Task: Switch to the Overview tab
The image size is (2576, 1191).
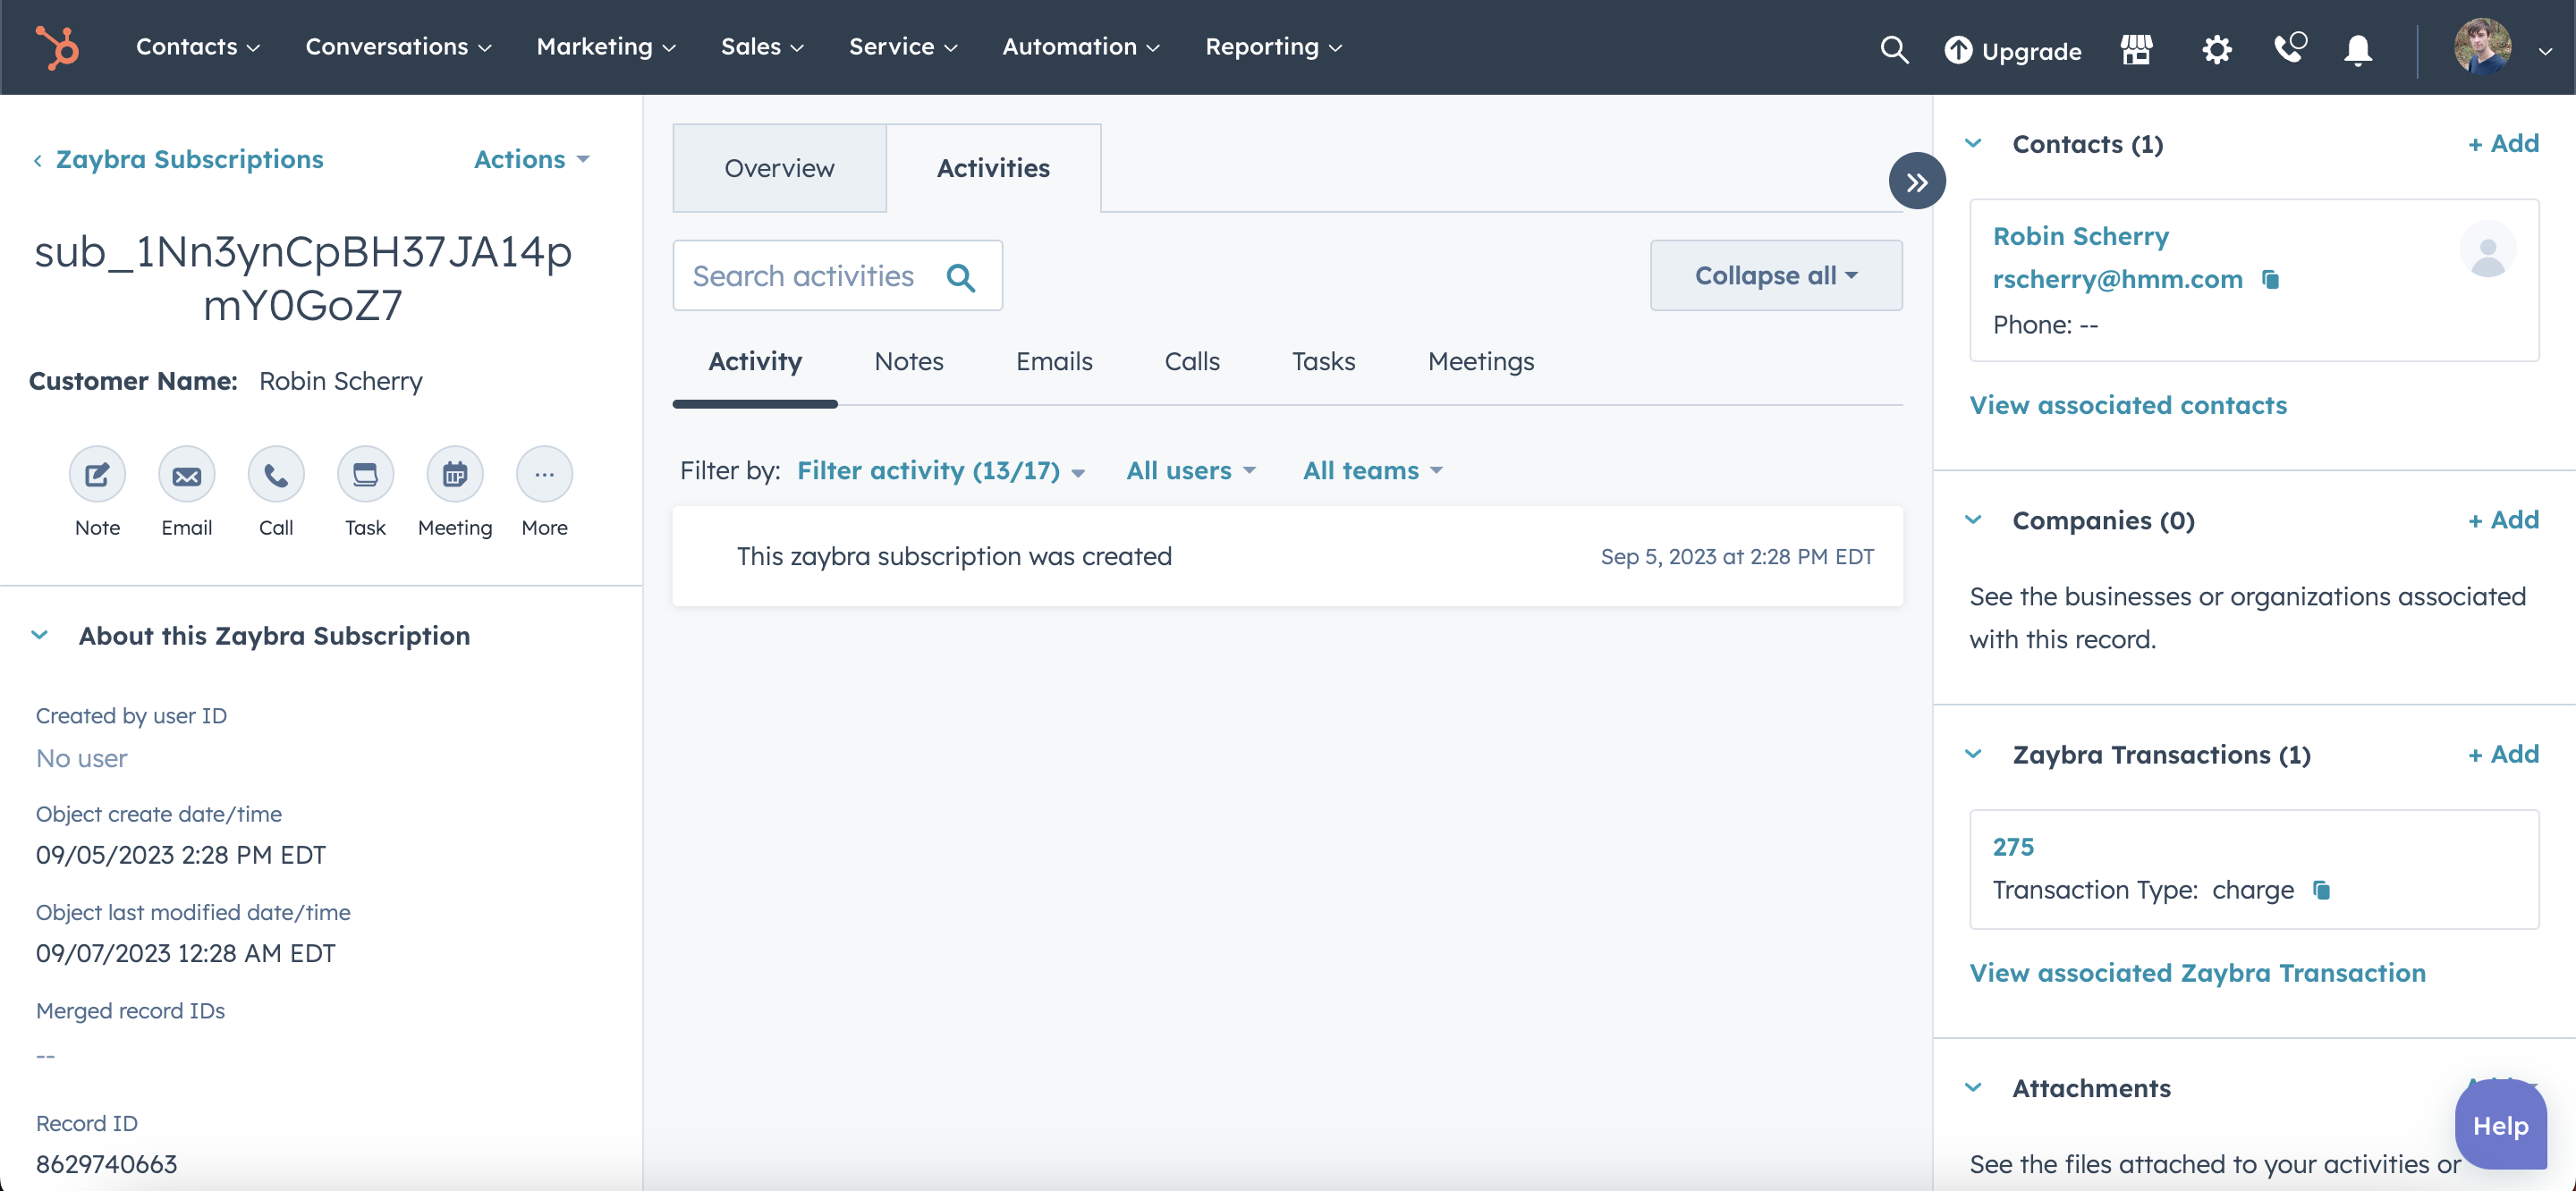Action: click(x=779, y=167)
